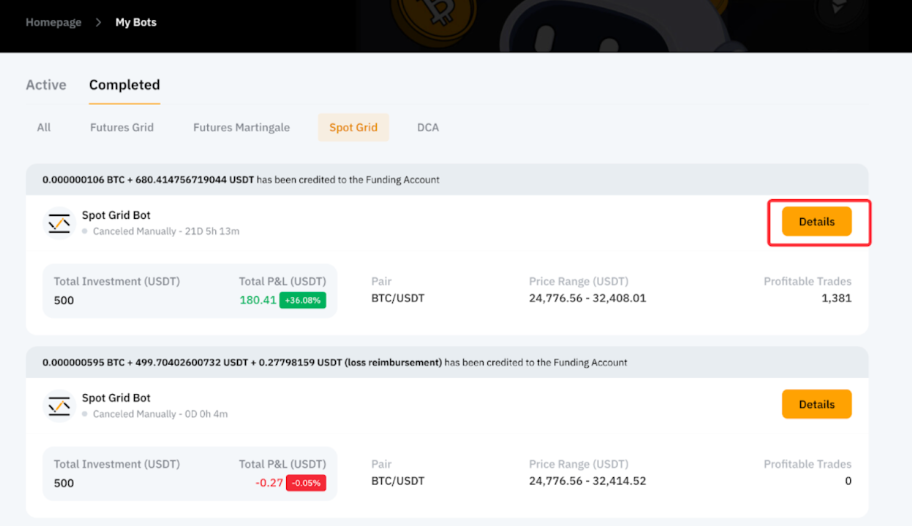
Task: Select My Bots in breadcrumb
Action: (x=136, y=22)
